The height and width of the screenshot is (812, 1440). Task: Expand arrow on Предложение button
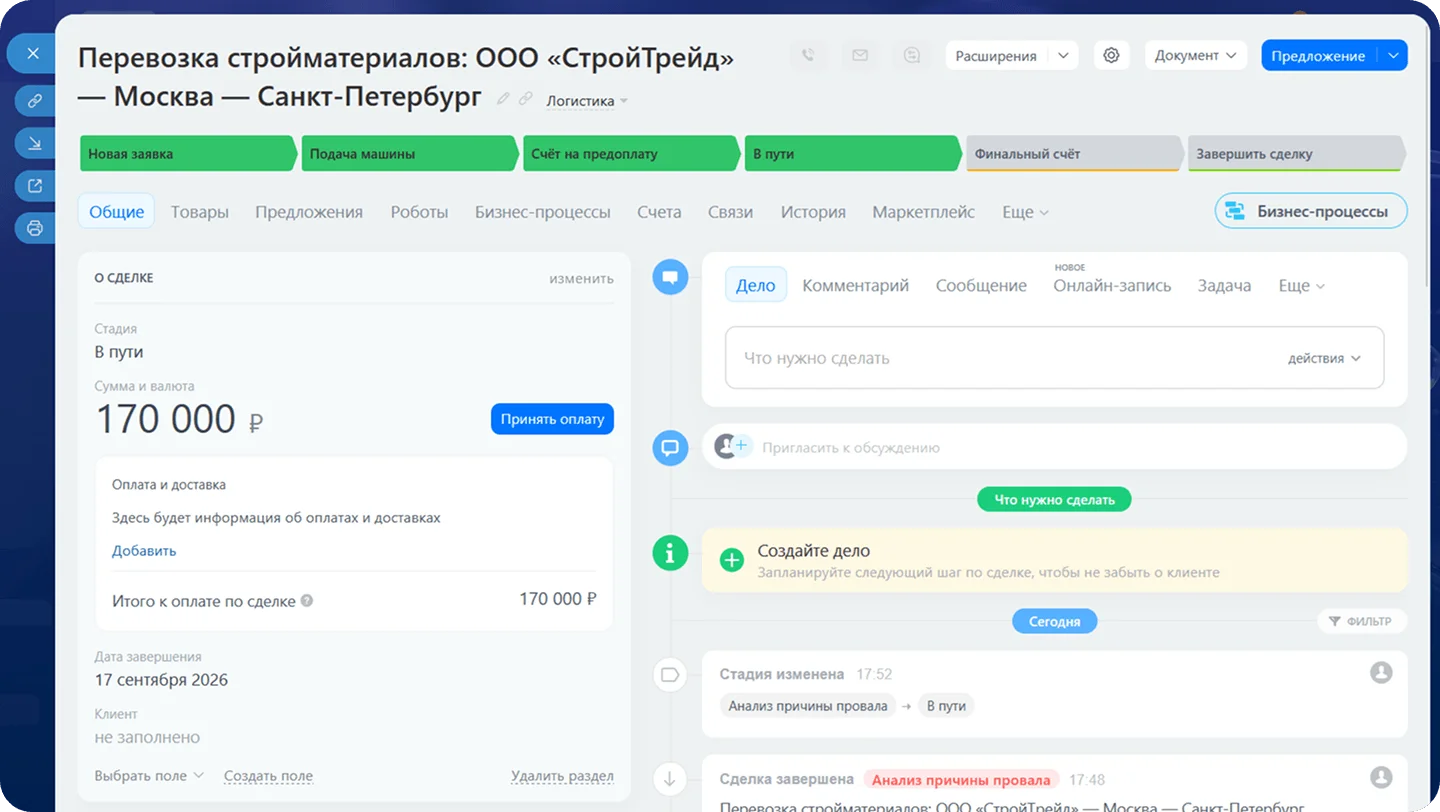pos(1393,56)
